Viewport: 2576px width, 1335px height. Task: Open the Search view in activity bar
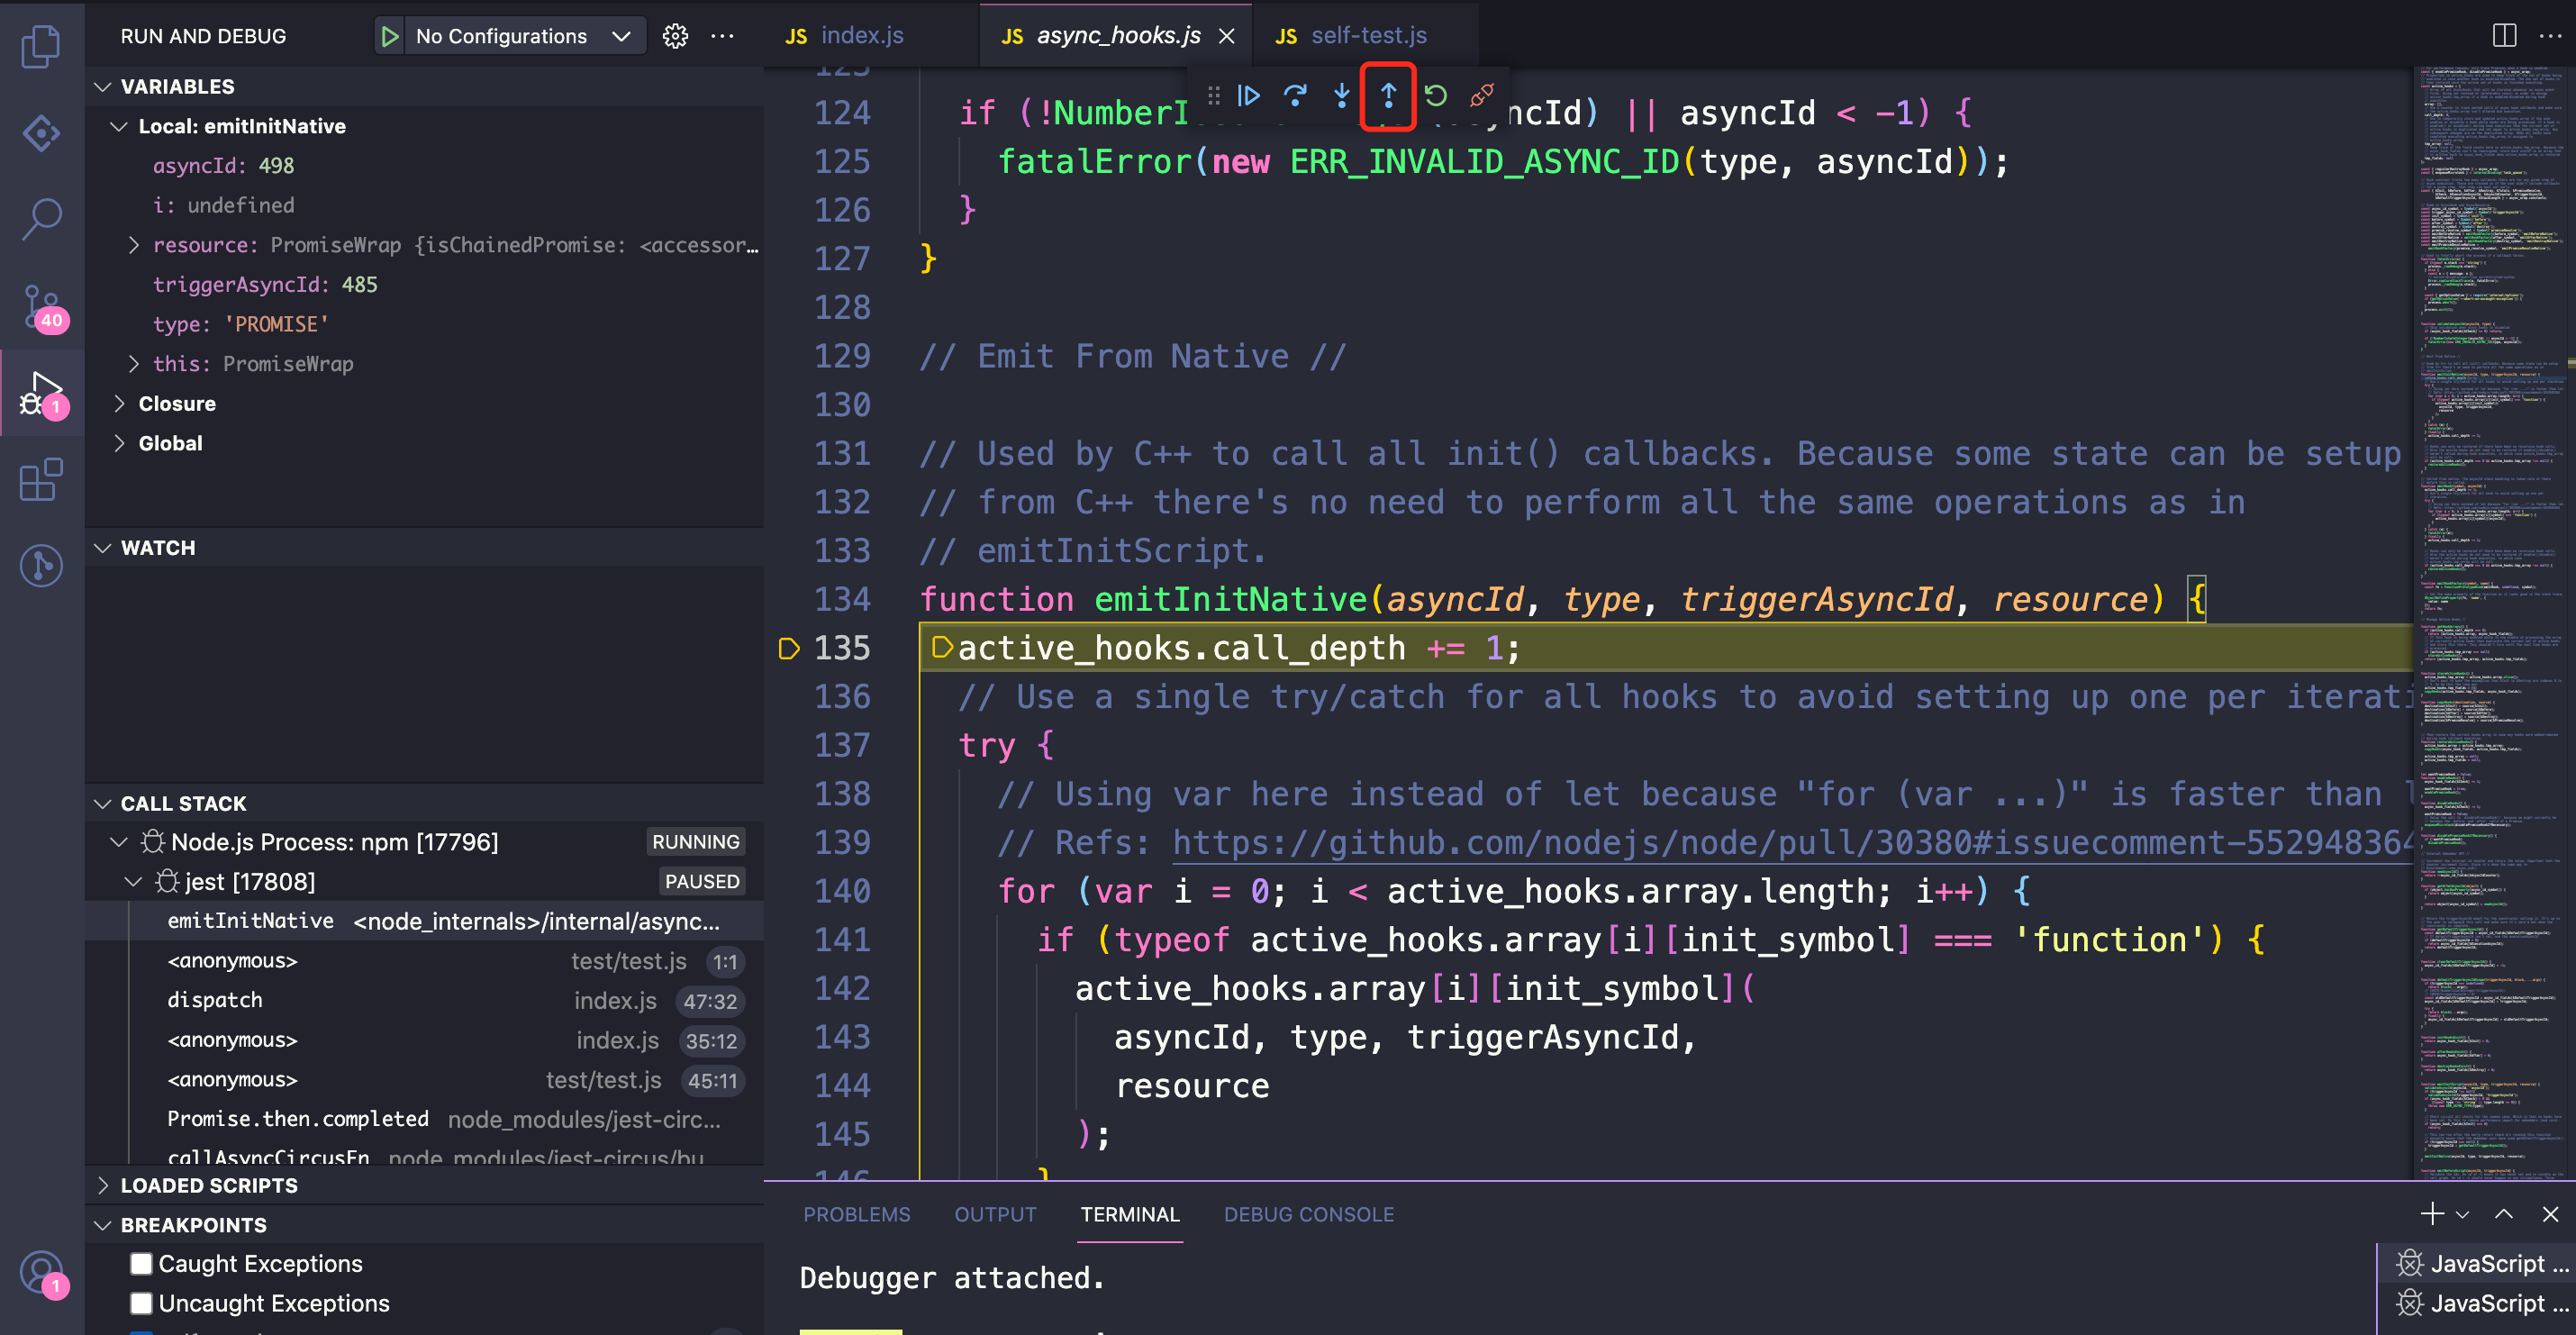41,218
